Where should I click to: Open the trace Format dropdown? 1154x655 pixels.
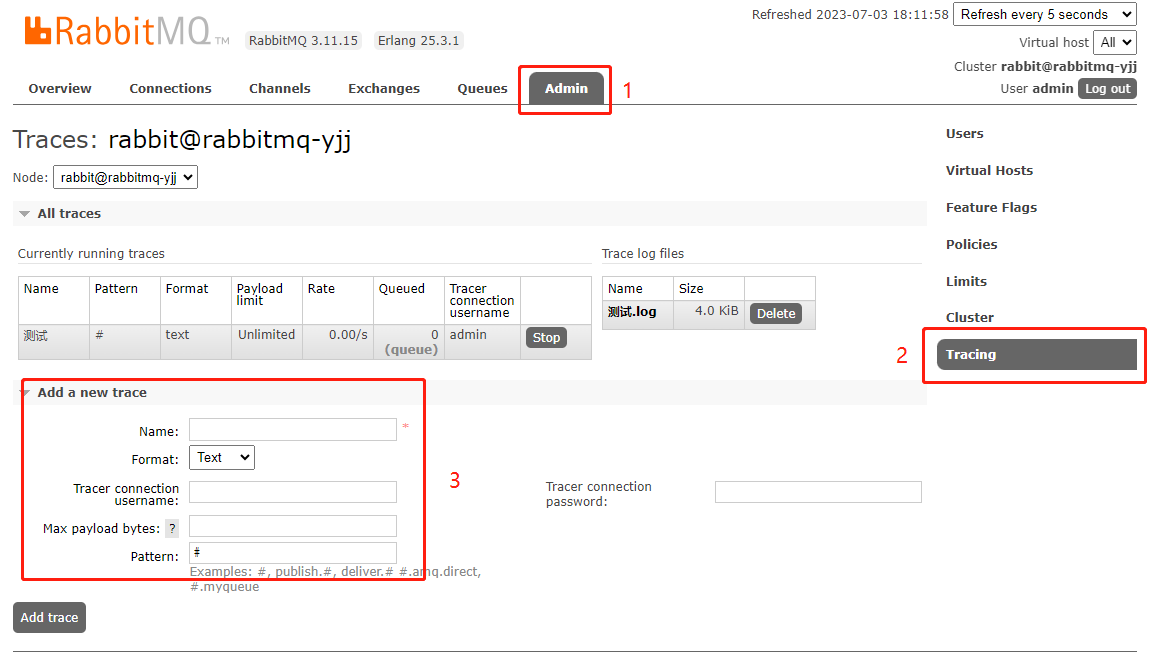222,458
